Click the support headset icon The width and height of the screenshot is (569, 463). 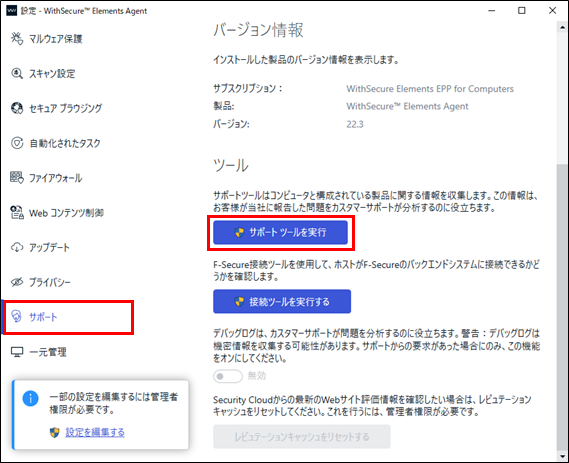click(x=17, y=317)
